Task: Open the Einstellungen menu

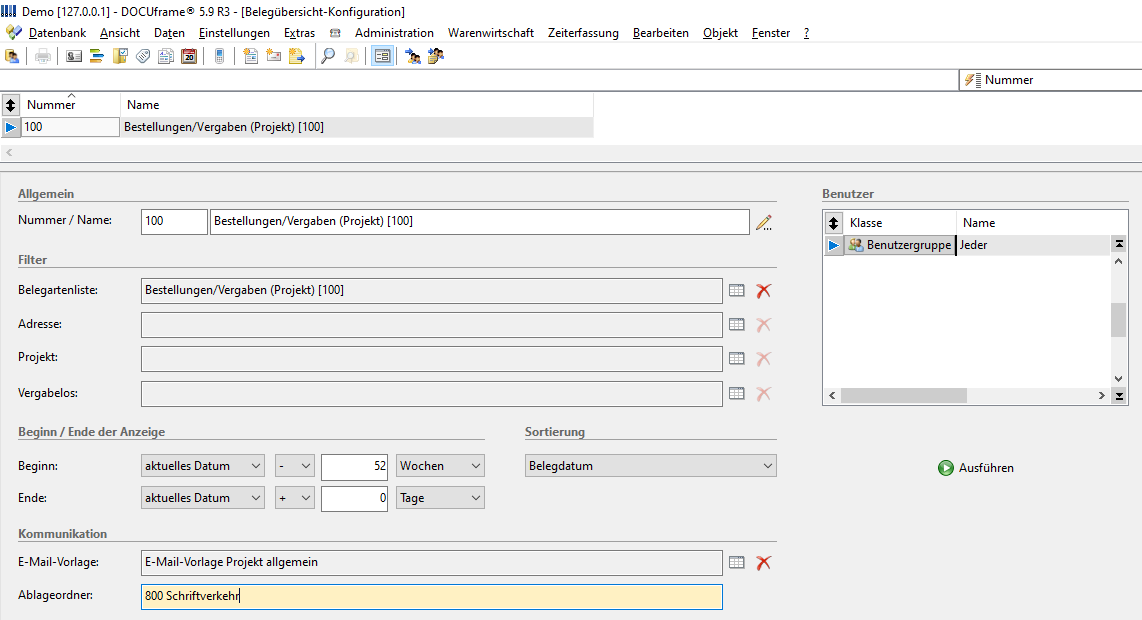Action: click(x=235, y=33)
